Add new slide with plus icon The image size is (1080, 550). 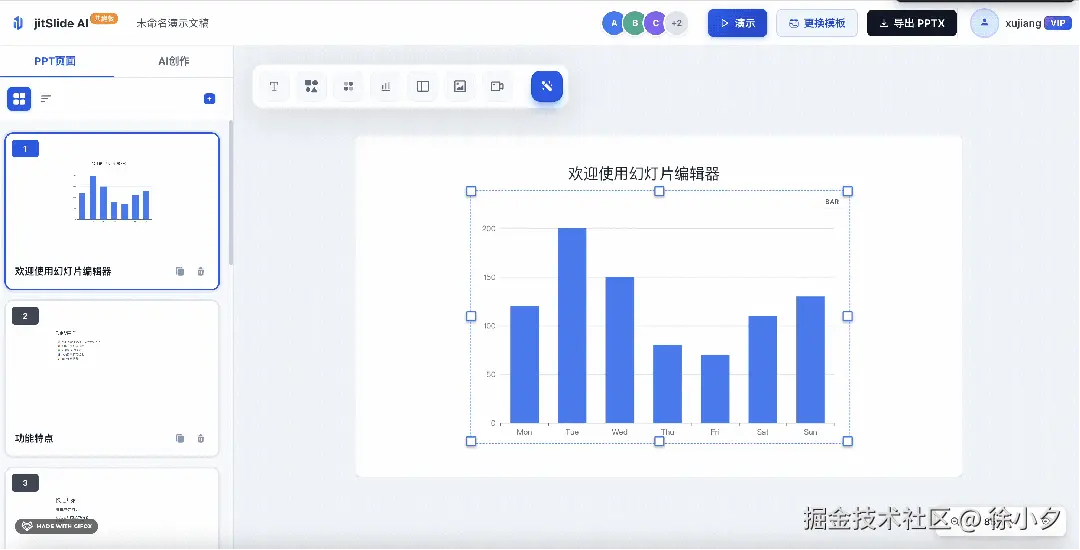tap(209, 98)
